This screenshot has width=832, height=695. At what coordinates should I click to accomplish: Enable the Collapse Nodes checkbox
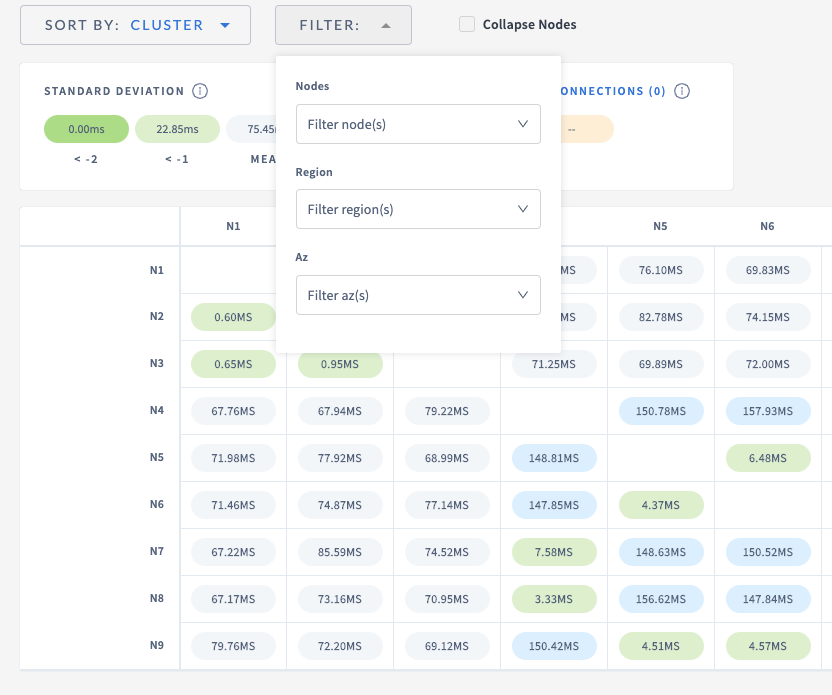tap(467, 24)
